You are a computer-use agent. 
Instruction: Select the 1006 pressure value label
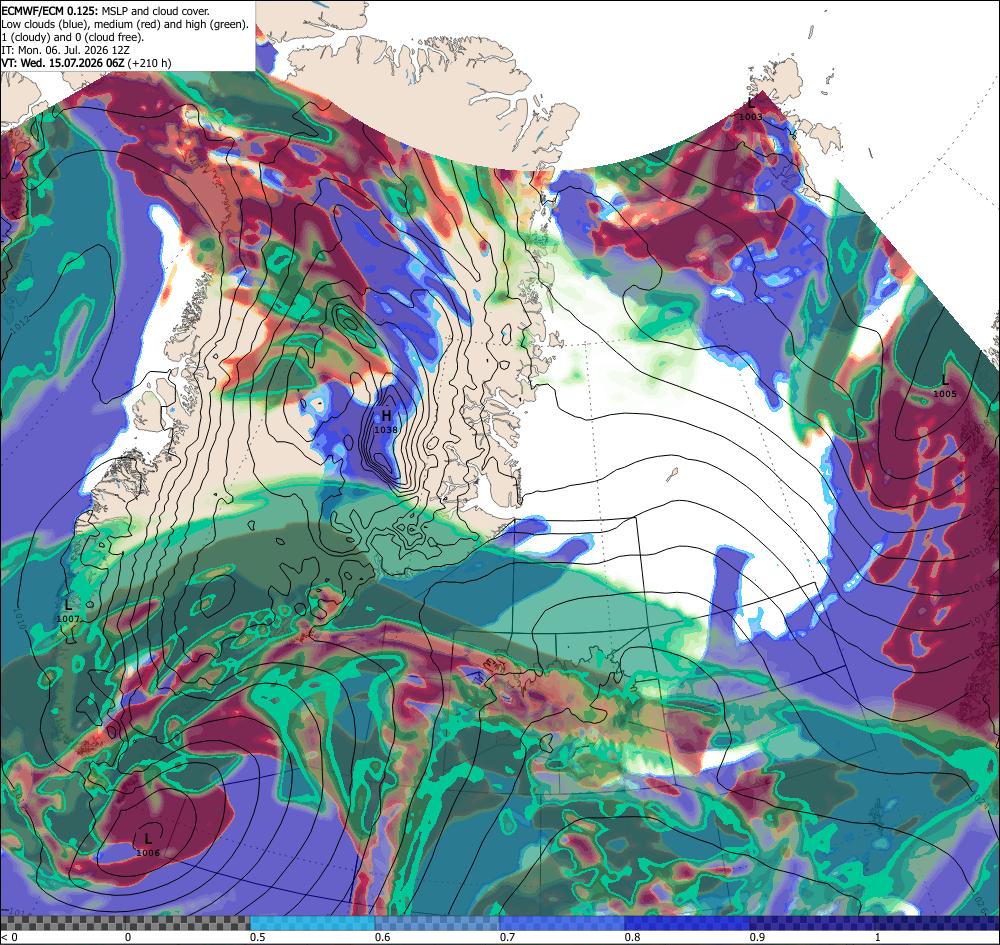[x=148, y=853]
